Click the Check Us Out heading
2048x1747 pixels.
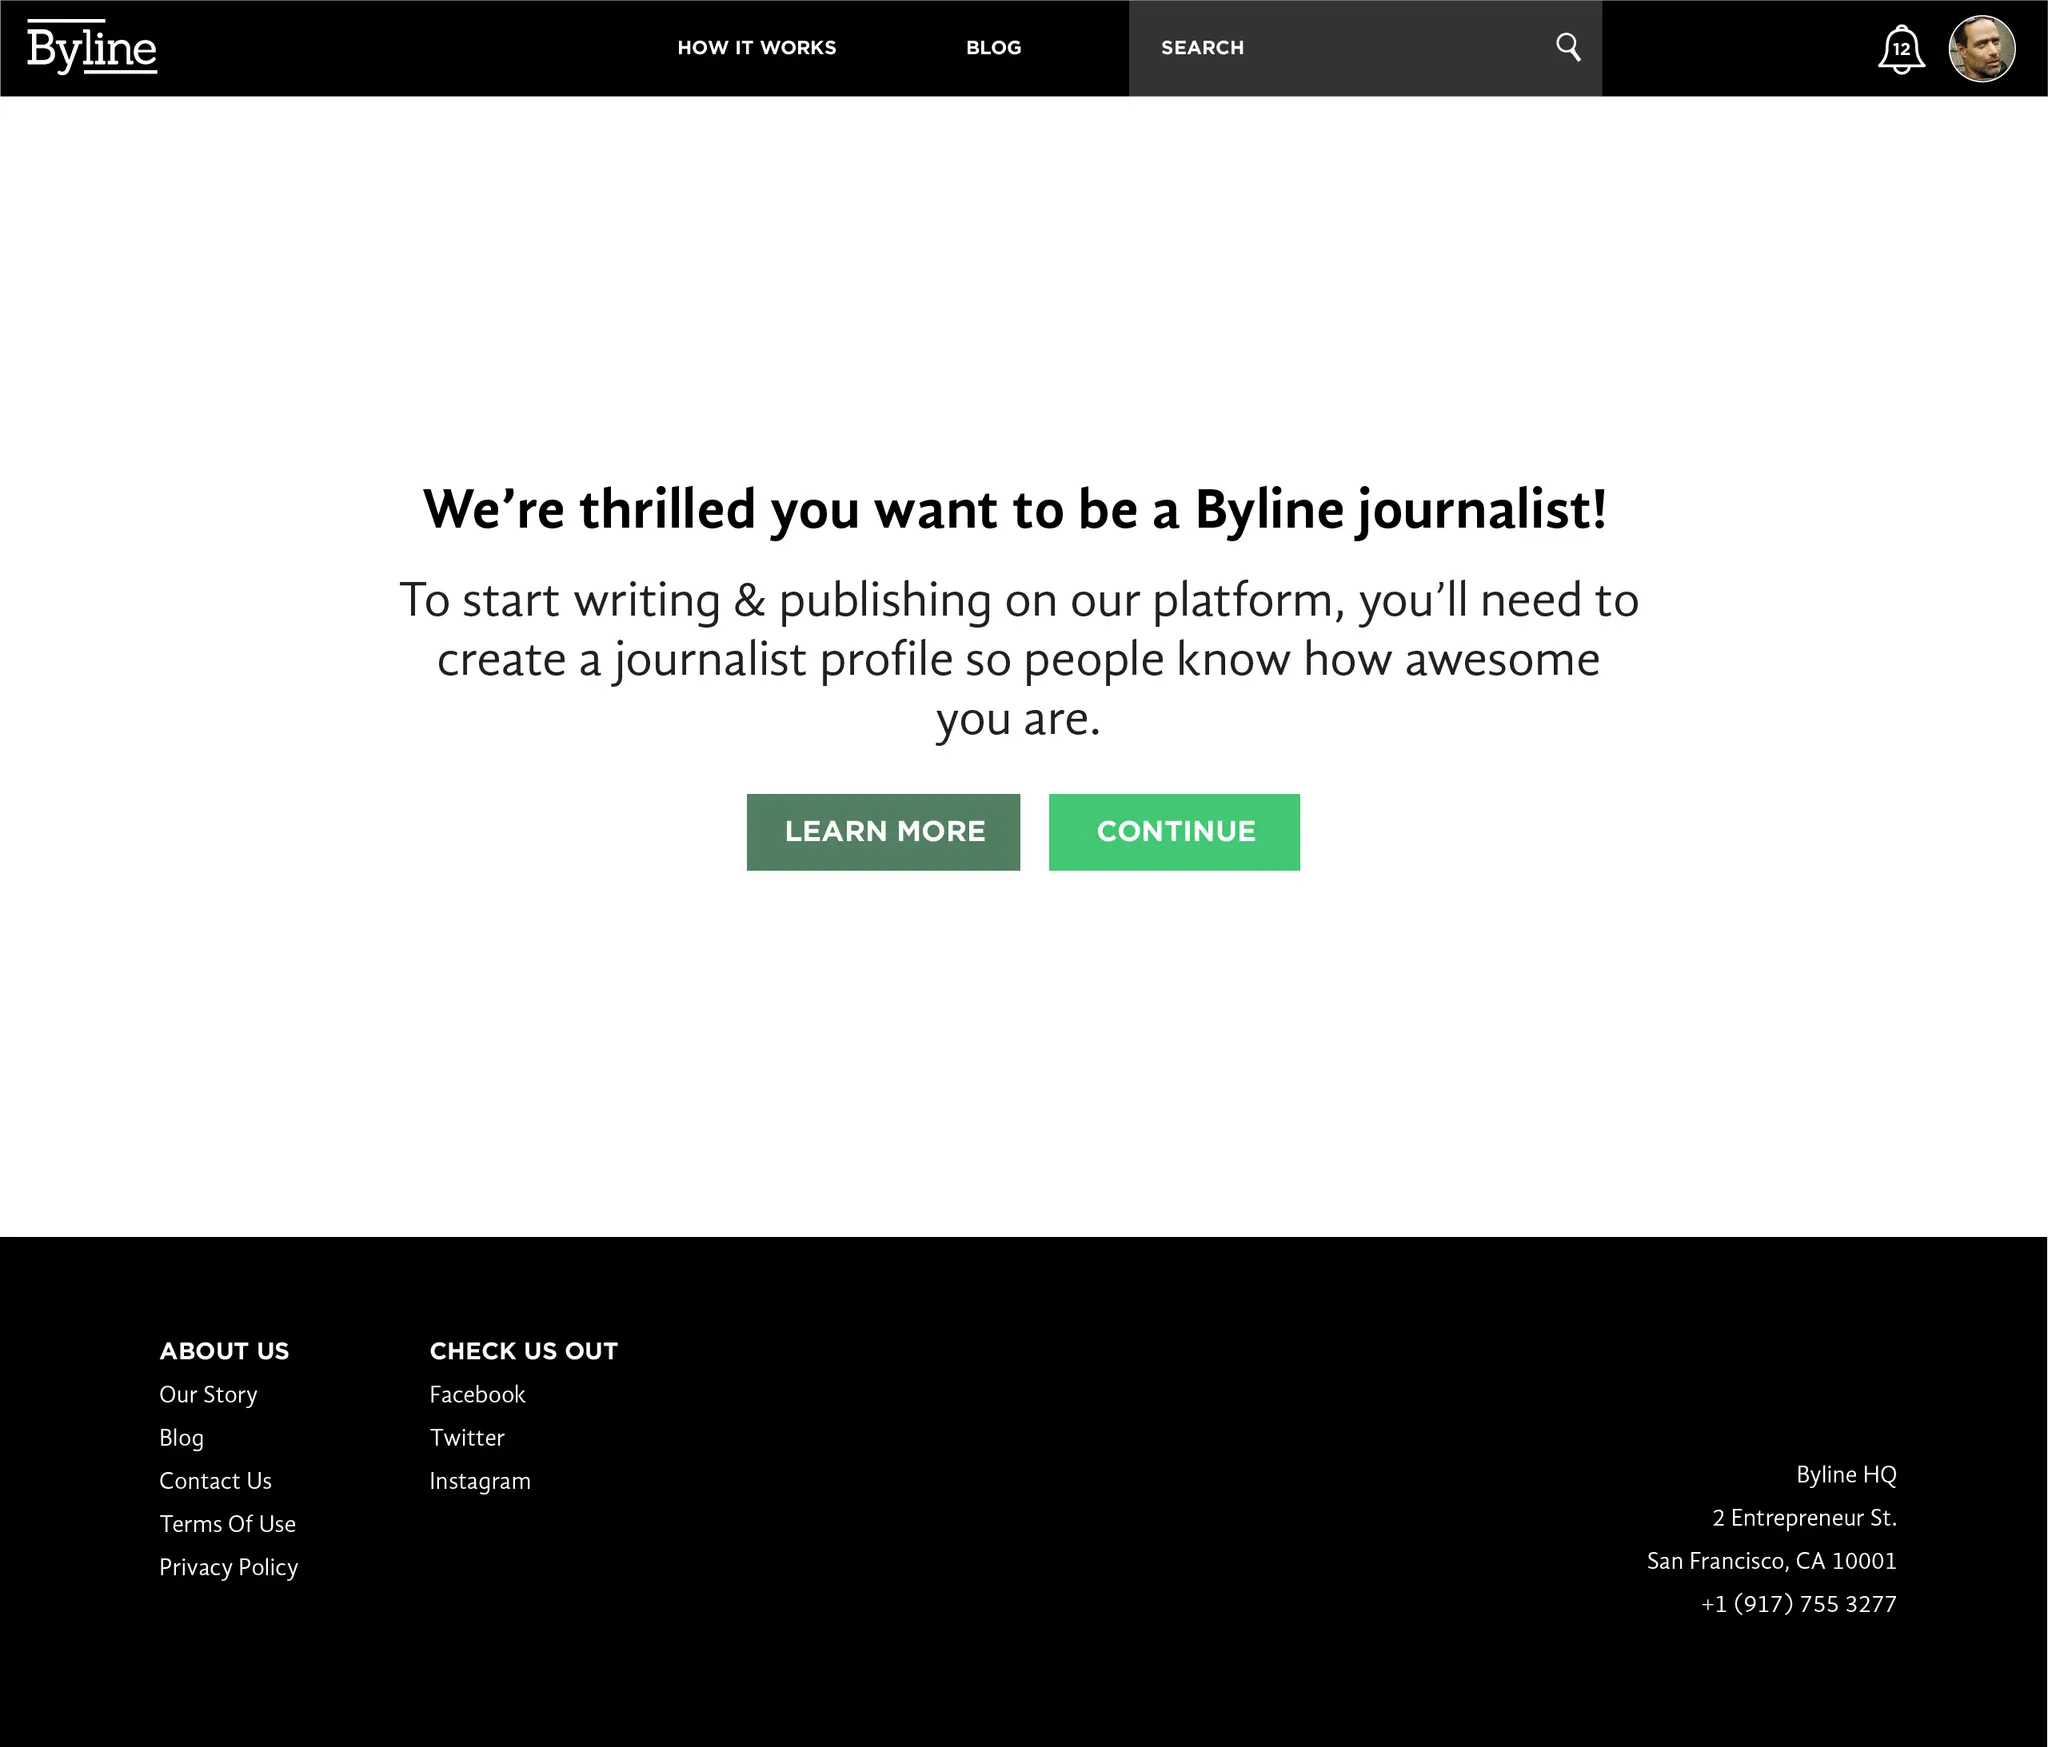(x=523, y=1351)
